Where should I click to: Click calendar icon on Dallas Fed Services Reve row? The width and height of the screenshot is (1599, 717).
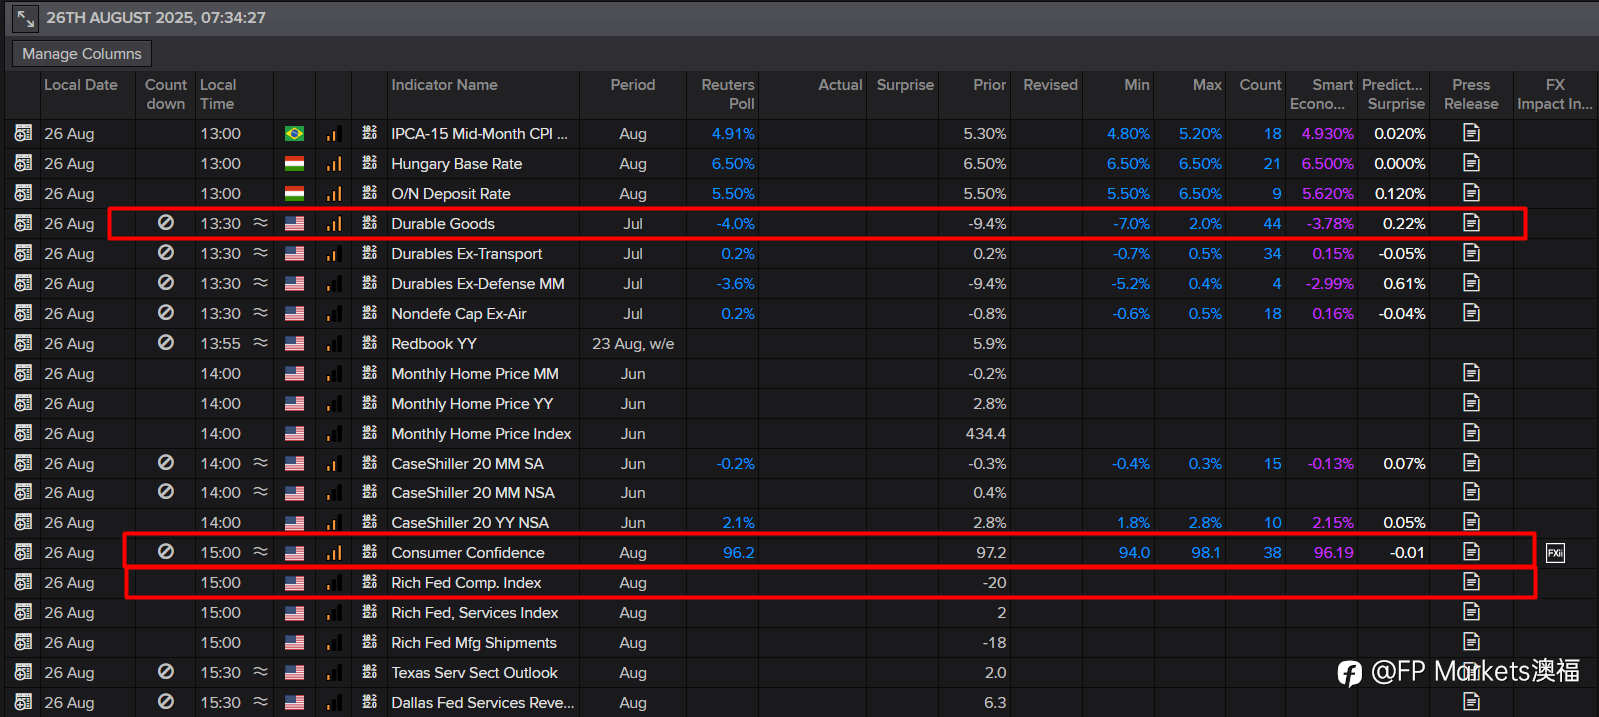point(23,702)
